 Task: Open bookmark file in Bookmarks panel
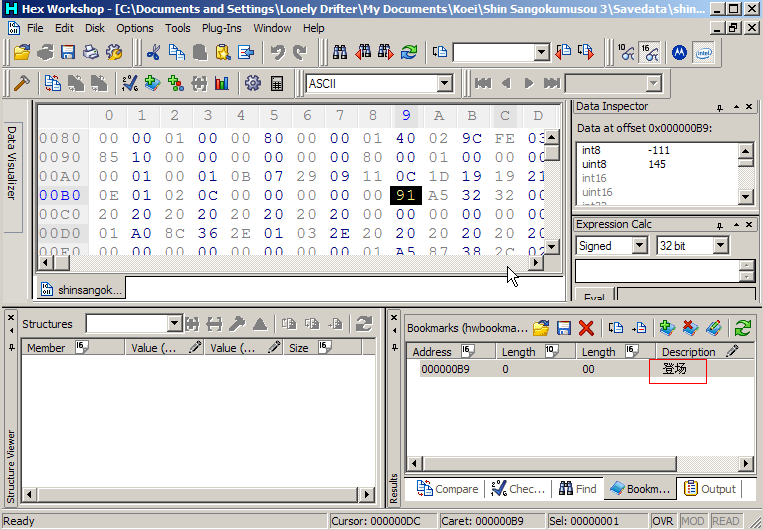pos(540,328)
